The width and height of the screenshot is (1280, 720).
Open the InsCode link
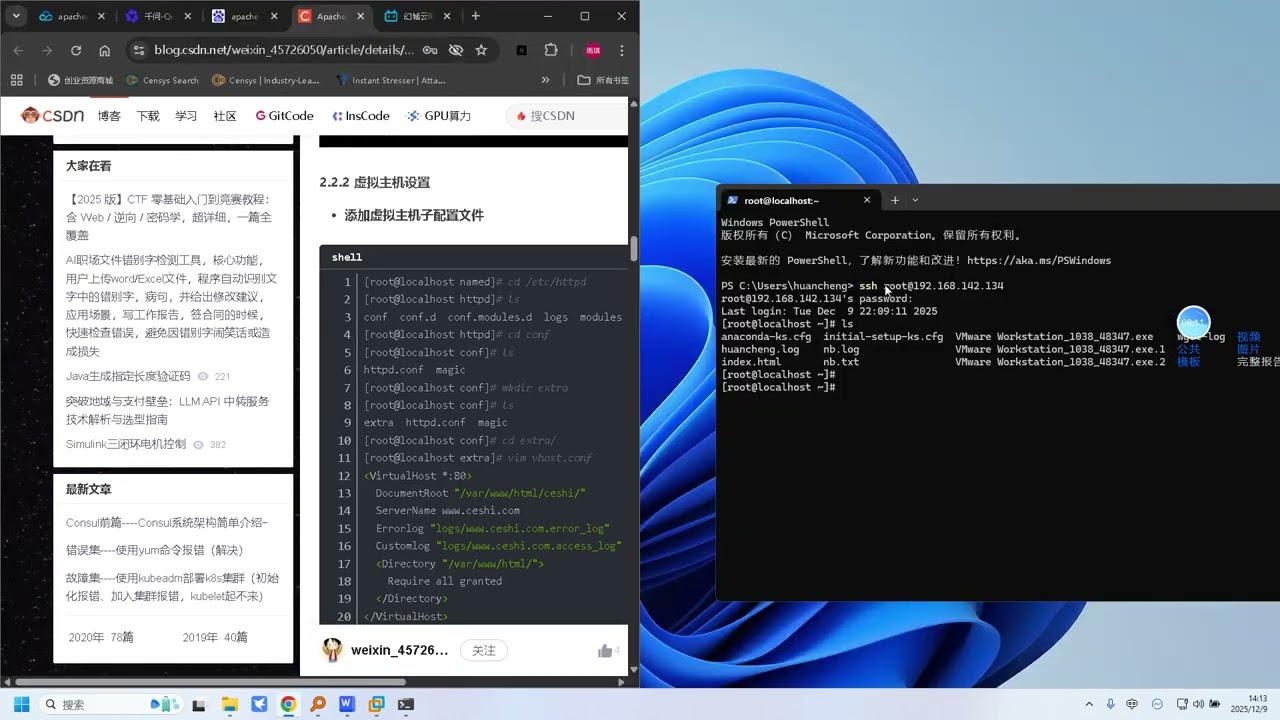pos(361,116)
